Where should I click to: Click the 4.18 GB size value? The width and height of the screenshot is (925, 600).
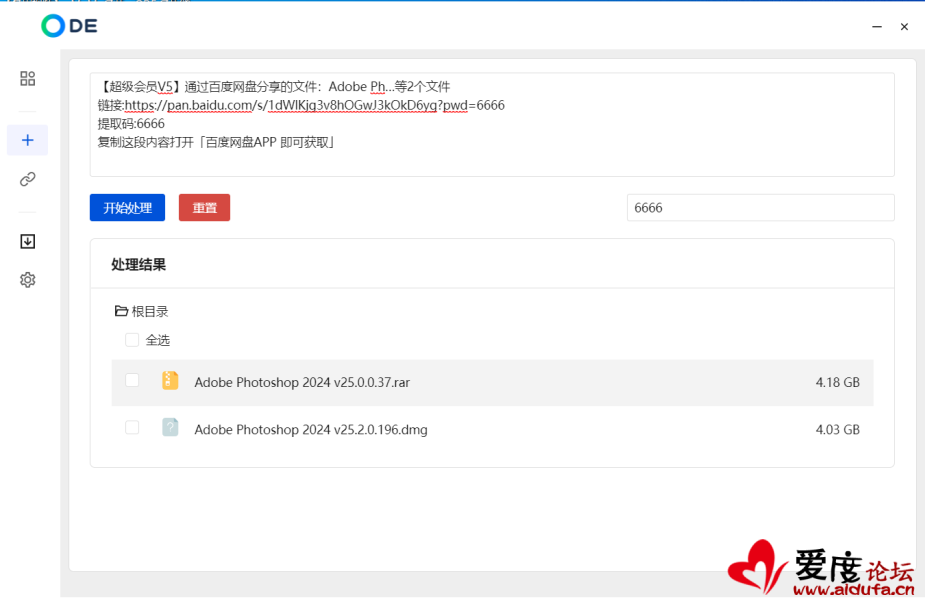[838, 382]
